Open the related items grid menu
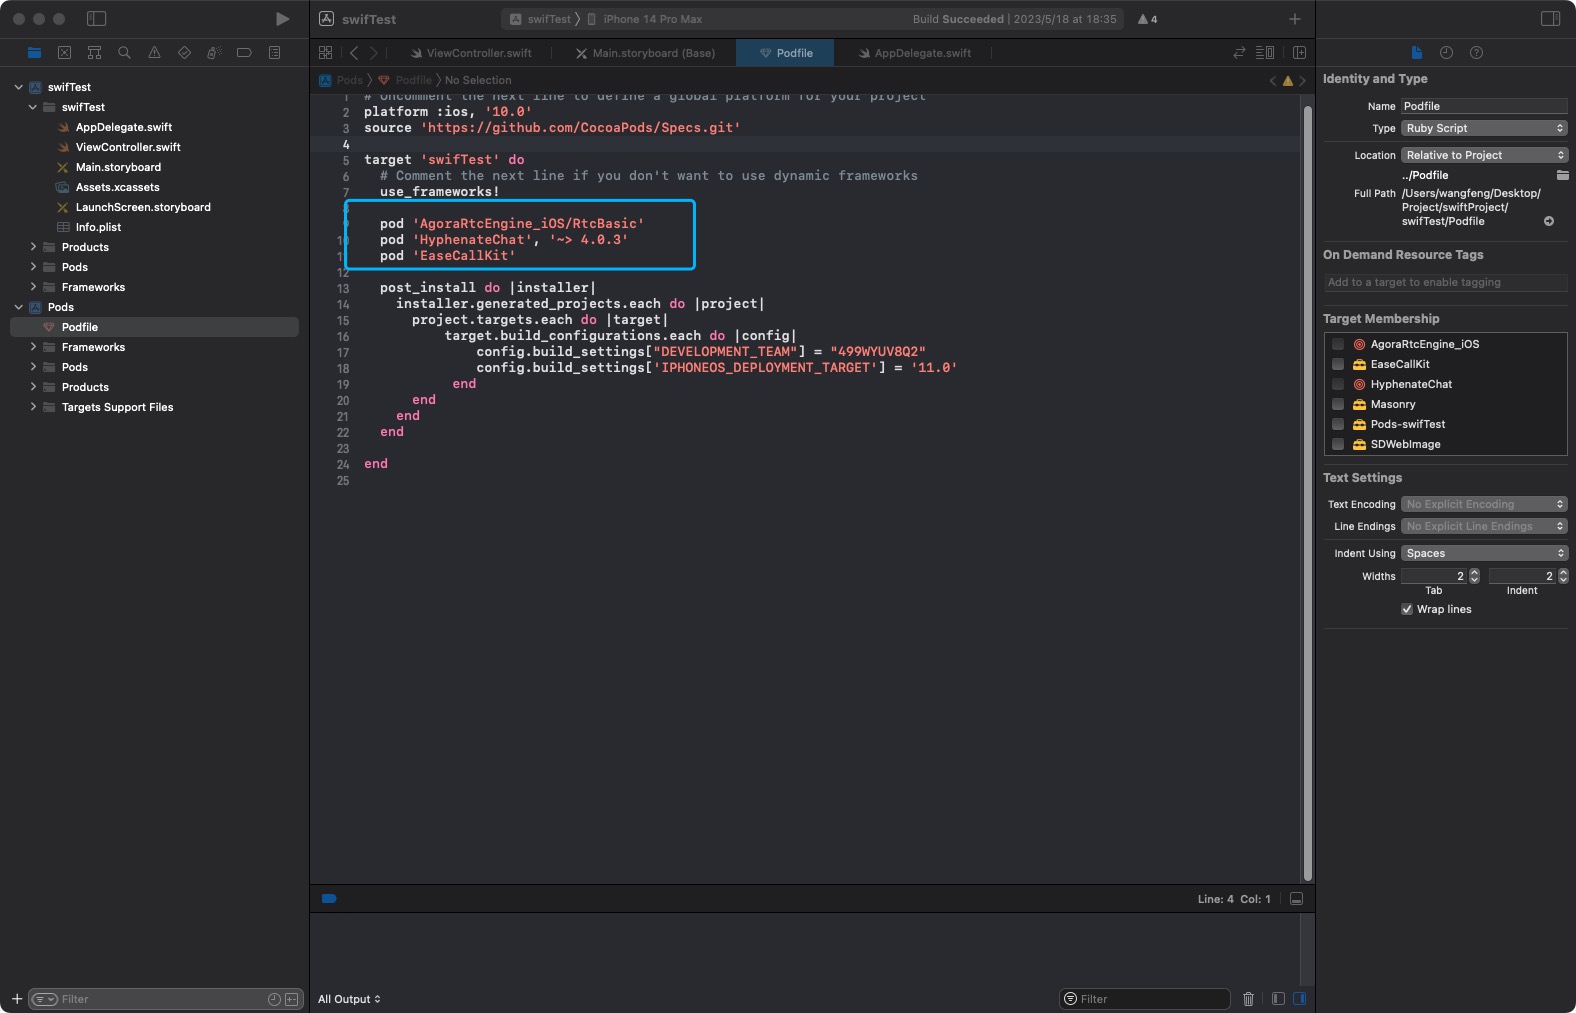 tap(325, 52)
